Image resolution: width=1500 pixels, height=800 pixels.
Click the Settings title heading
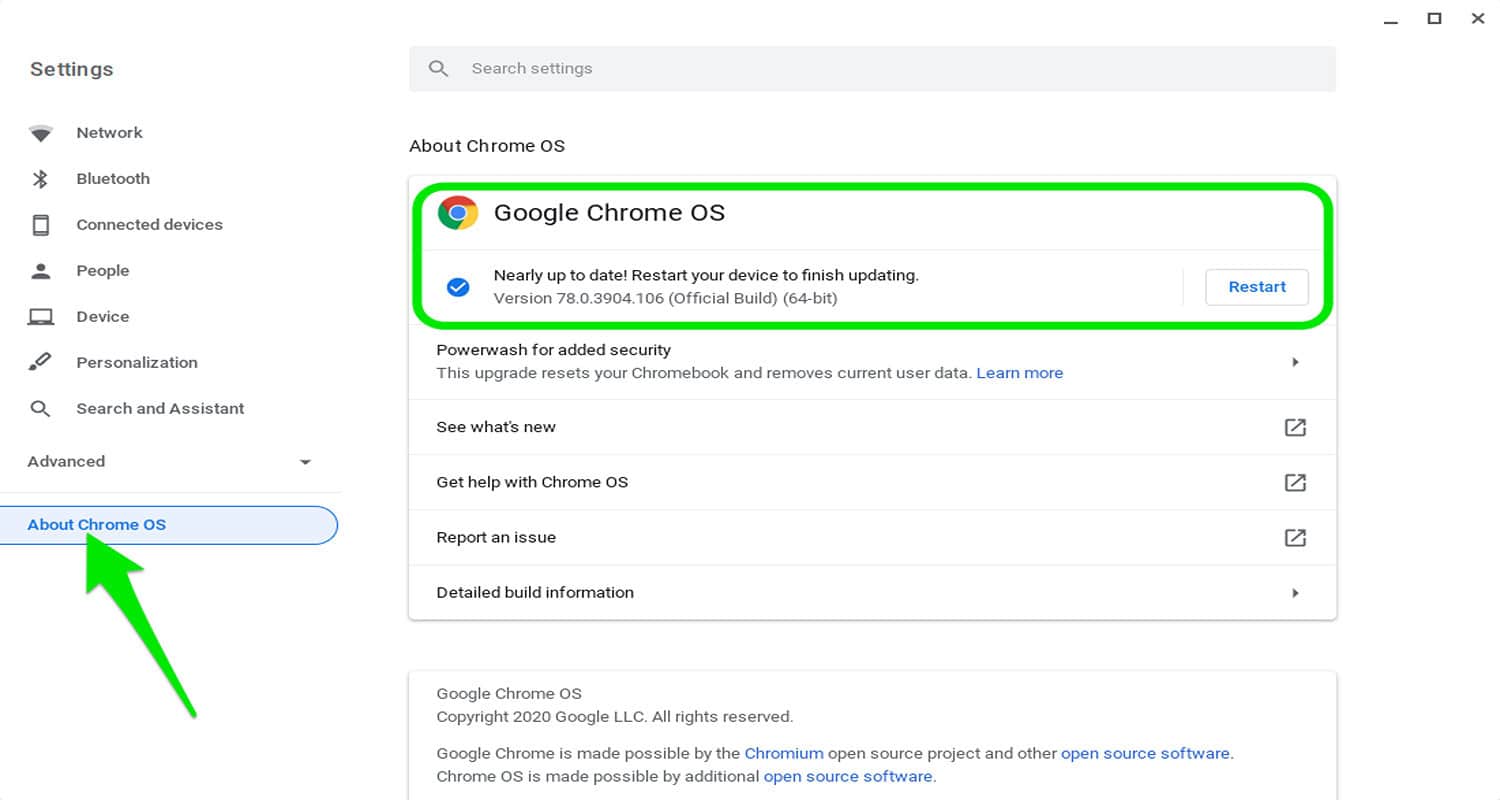coord(72,69)
